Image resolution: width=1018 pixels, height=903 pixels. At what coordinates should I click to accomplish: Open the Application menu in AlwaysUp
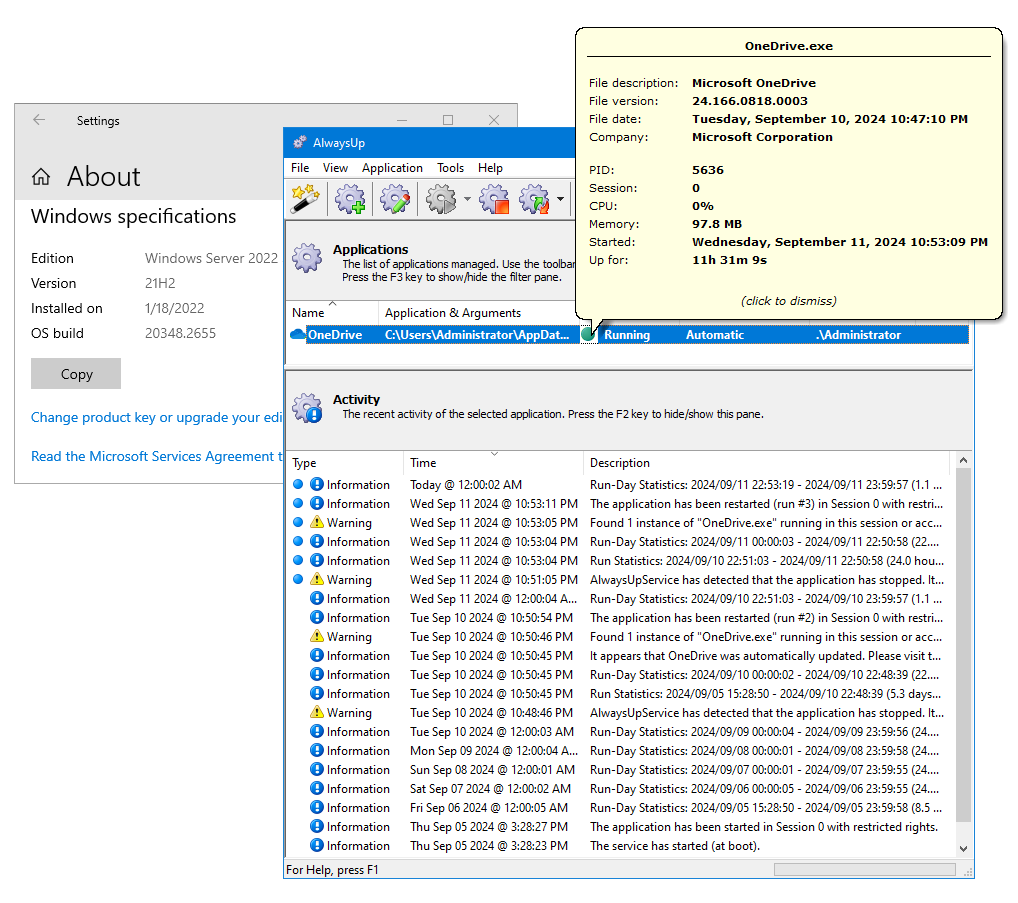pos(392,167)
